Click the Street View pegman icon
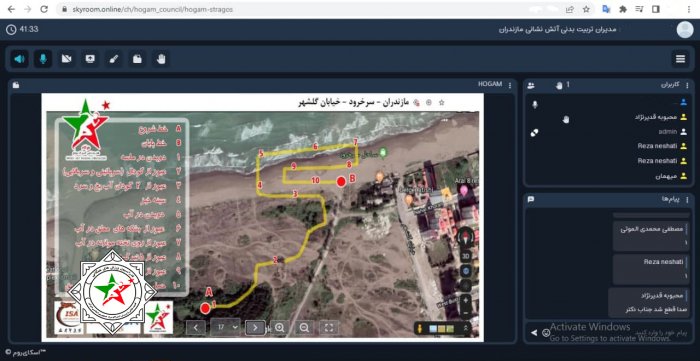 coord(420,329)
